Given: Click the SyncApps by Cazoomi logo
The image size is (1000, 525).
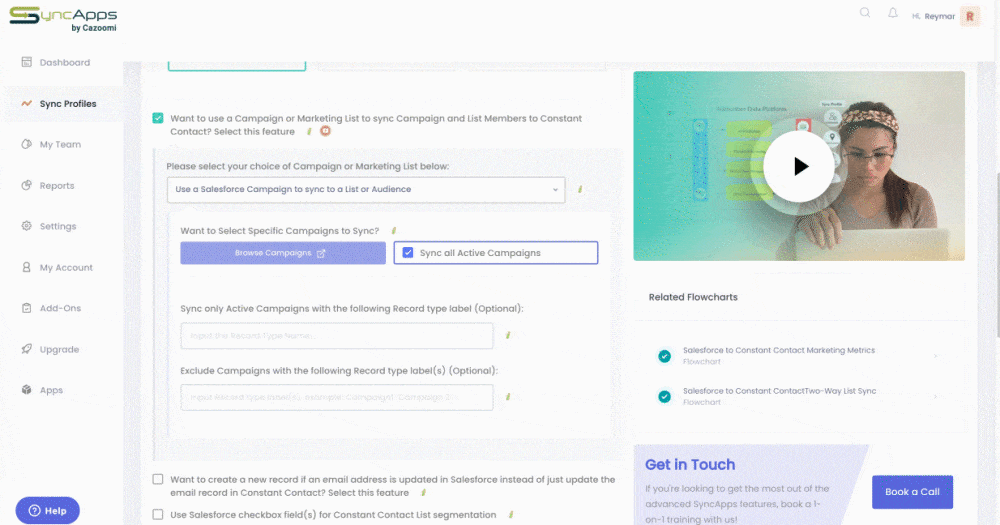Looking at the screenshot, I should pyautogui.click(x=63, y=19).
